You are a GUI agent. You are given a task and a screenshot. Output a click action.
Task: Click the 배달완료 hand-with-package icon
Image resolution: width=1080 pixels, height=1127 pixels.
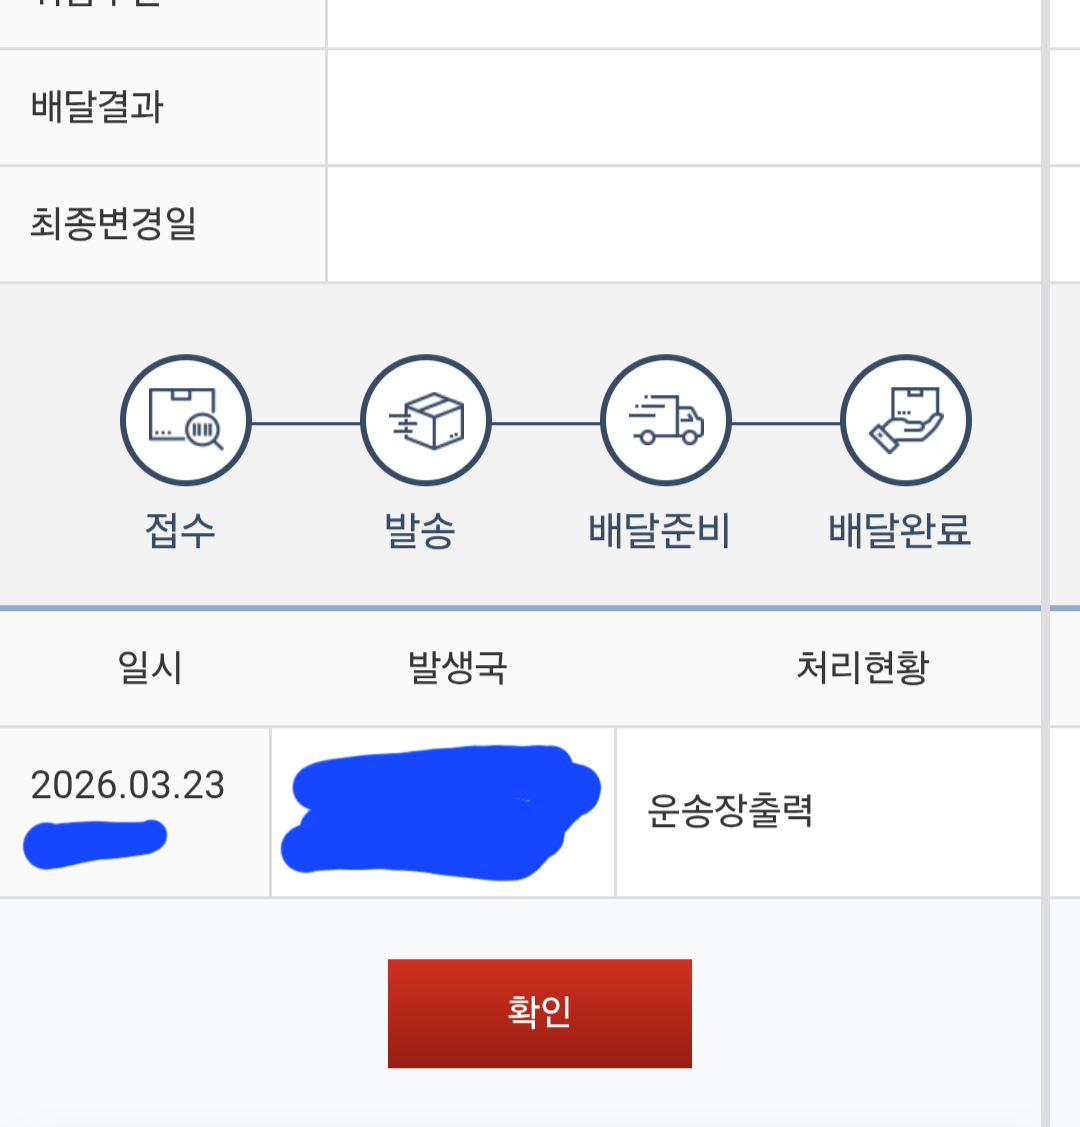906,420
